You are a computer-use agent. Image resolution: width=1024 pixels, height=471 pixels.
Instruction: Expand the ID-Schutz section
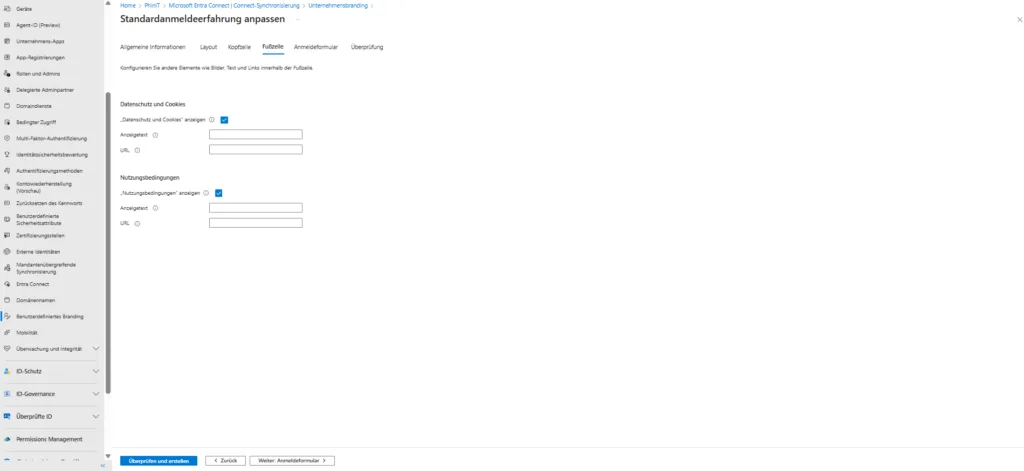point(96,371)
